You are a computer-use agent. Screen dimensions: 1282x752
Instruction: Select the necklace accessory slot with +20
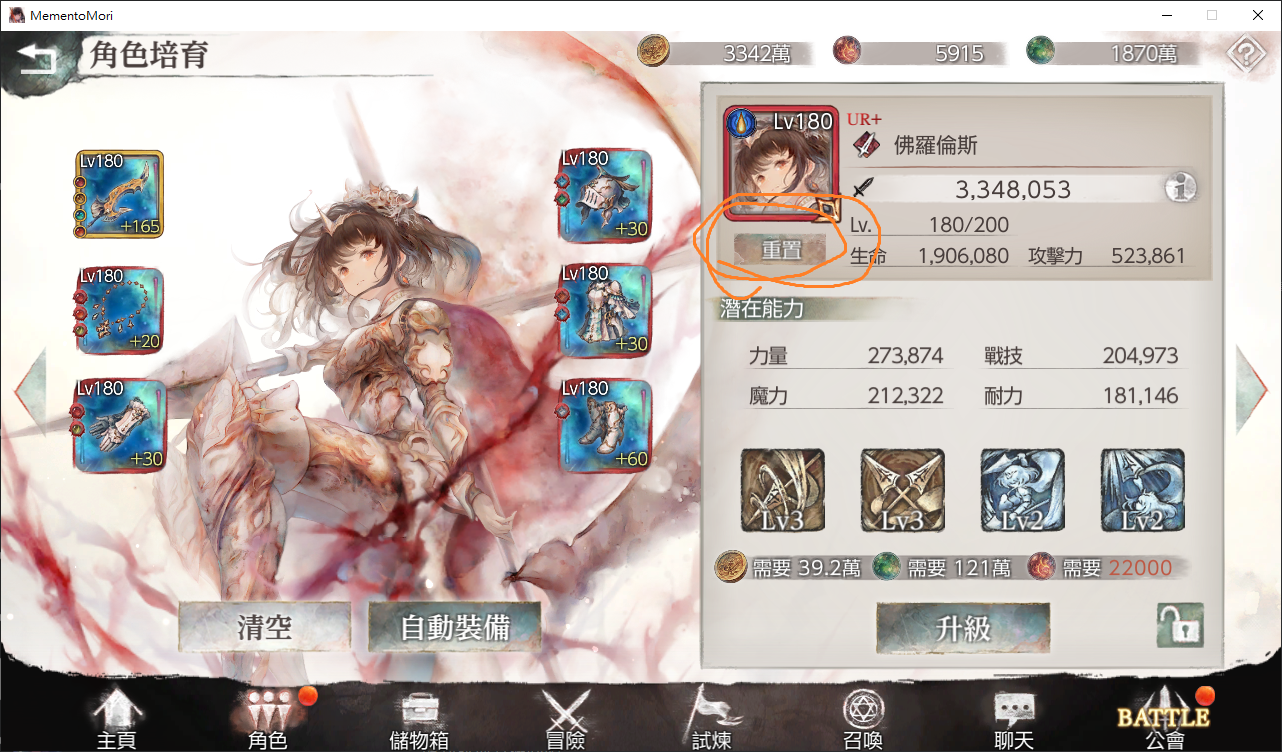click(x=119, y=310)
